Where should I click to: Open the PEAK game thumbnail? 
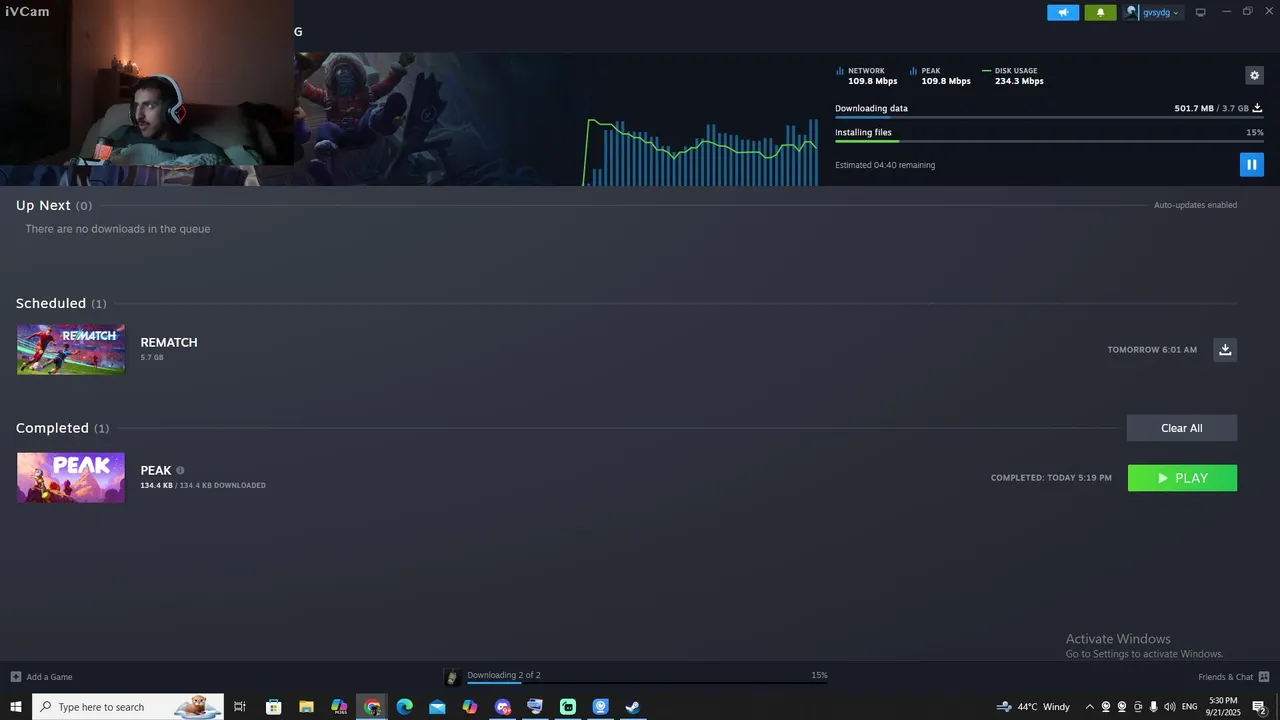(x=71, y=477)
